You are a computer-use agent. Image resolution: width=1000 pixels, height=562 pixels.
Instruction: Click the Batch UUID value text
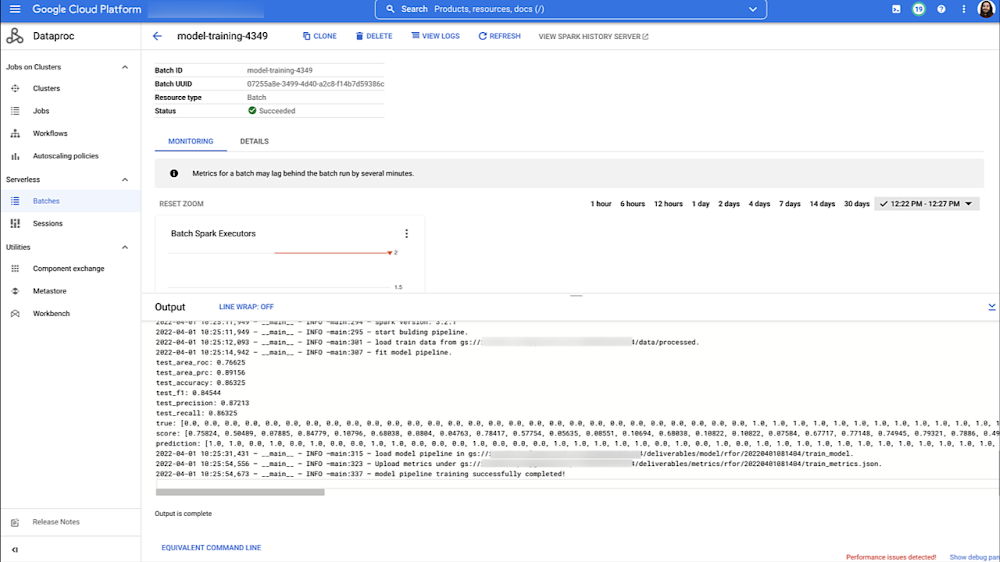tap(316, 84)
